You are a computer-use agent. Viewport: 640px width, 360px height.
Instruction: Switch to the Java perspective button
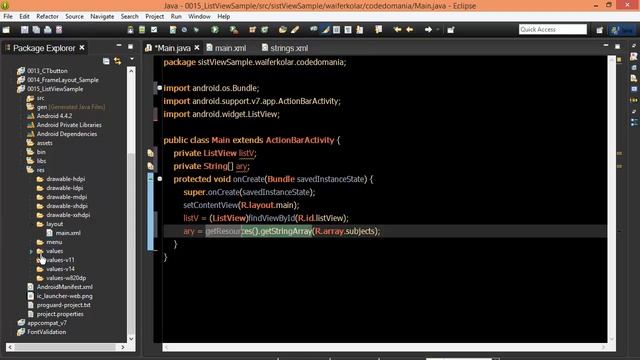click(622, 30)
